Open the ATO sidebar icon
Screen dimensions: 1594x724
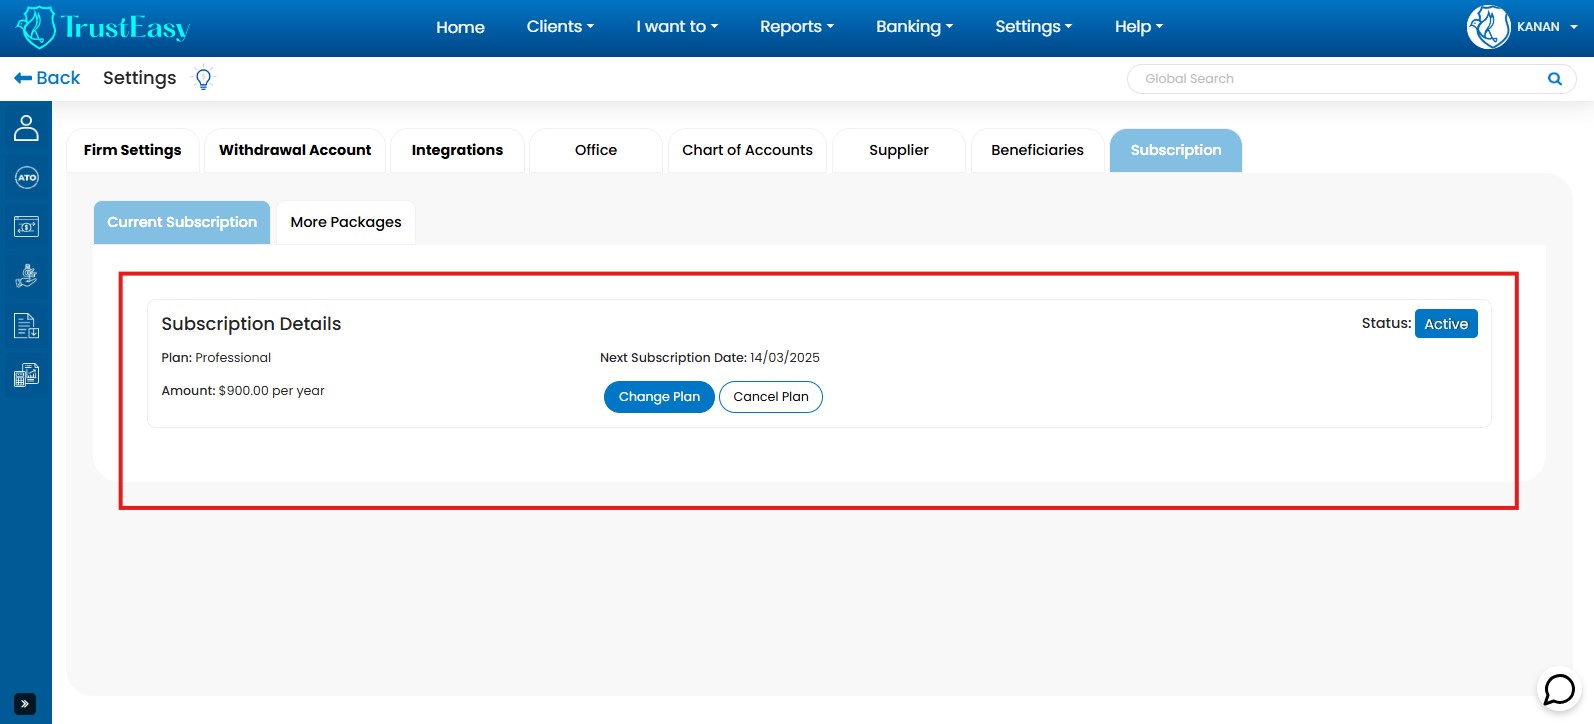click(26, 178)
